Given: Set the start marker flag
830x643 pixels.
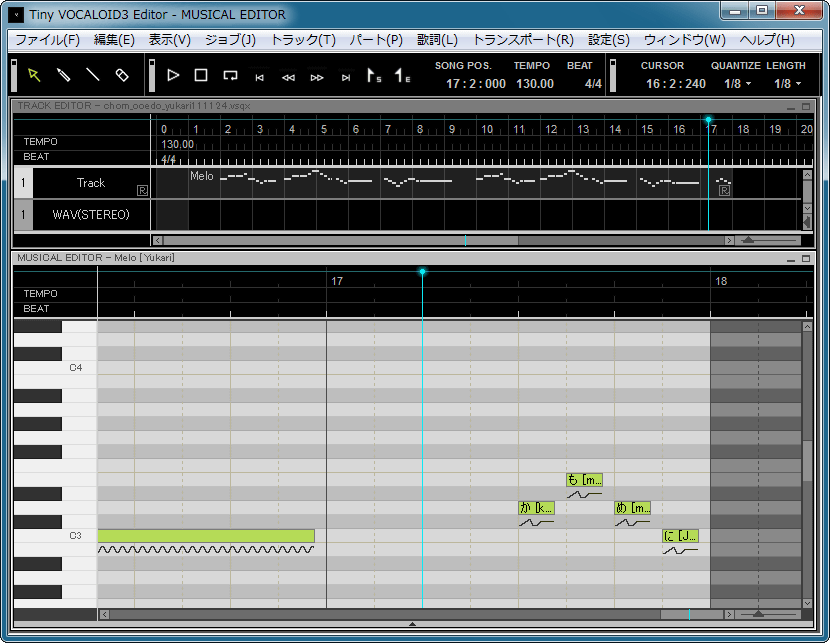Looking at the screenshot, I should point(374,76).
